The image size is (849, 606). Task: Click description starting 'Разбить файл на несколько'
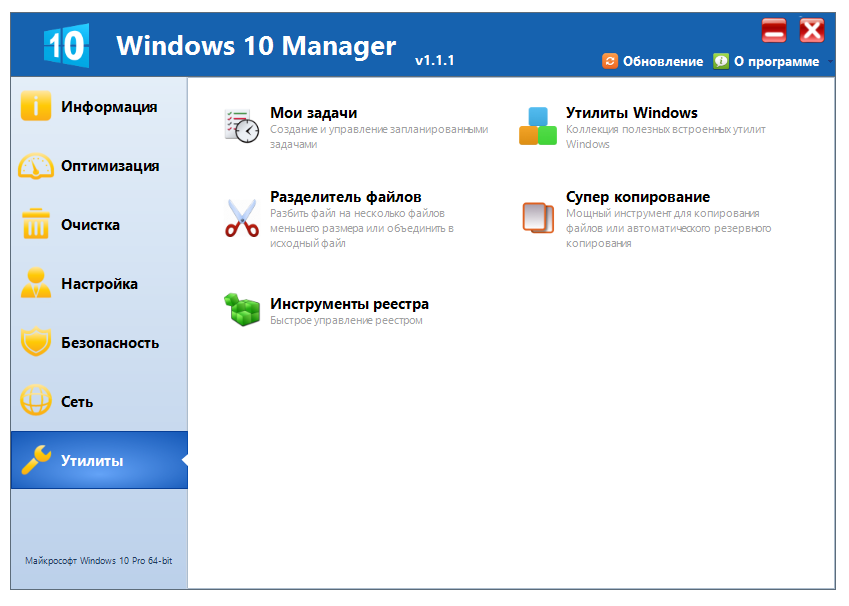pyautogui.click(x=362, y=228)
